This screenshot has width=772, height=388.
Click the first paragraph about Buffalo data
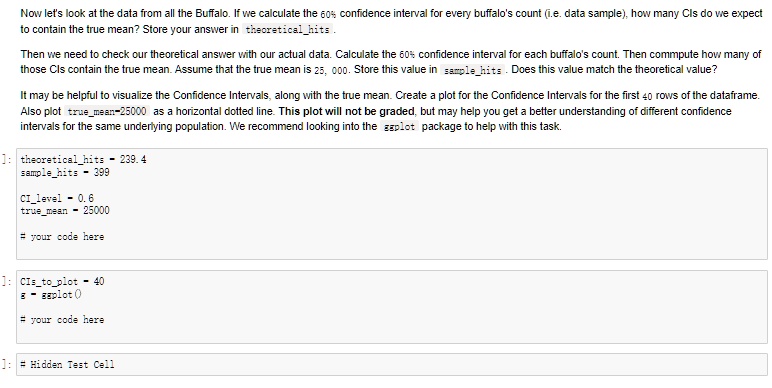point(391,21)
